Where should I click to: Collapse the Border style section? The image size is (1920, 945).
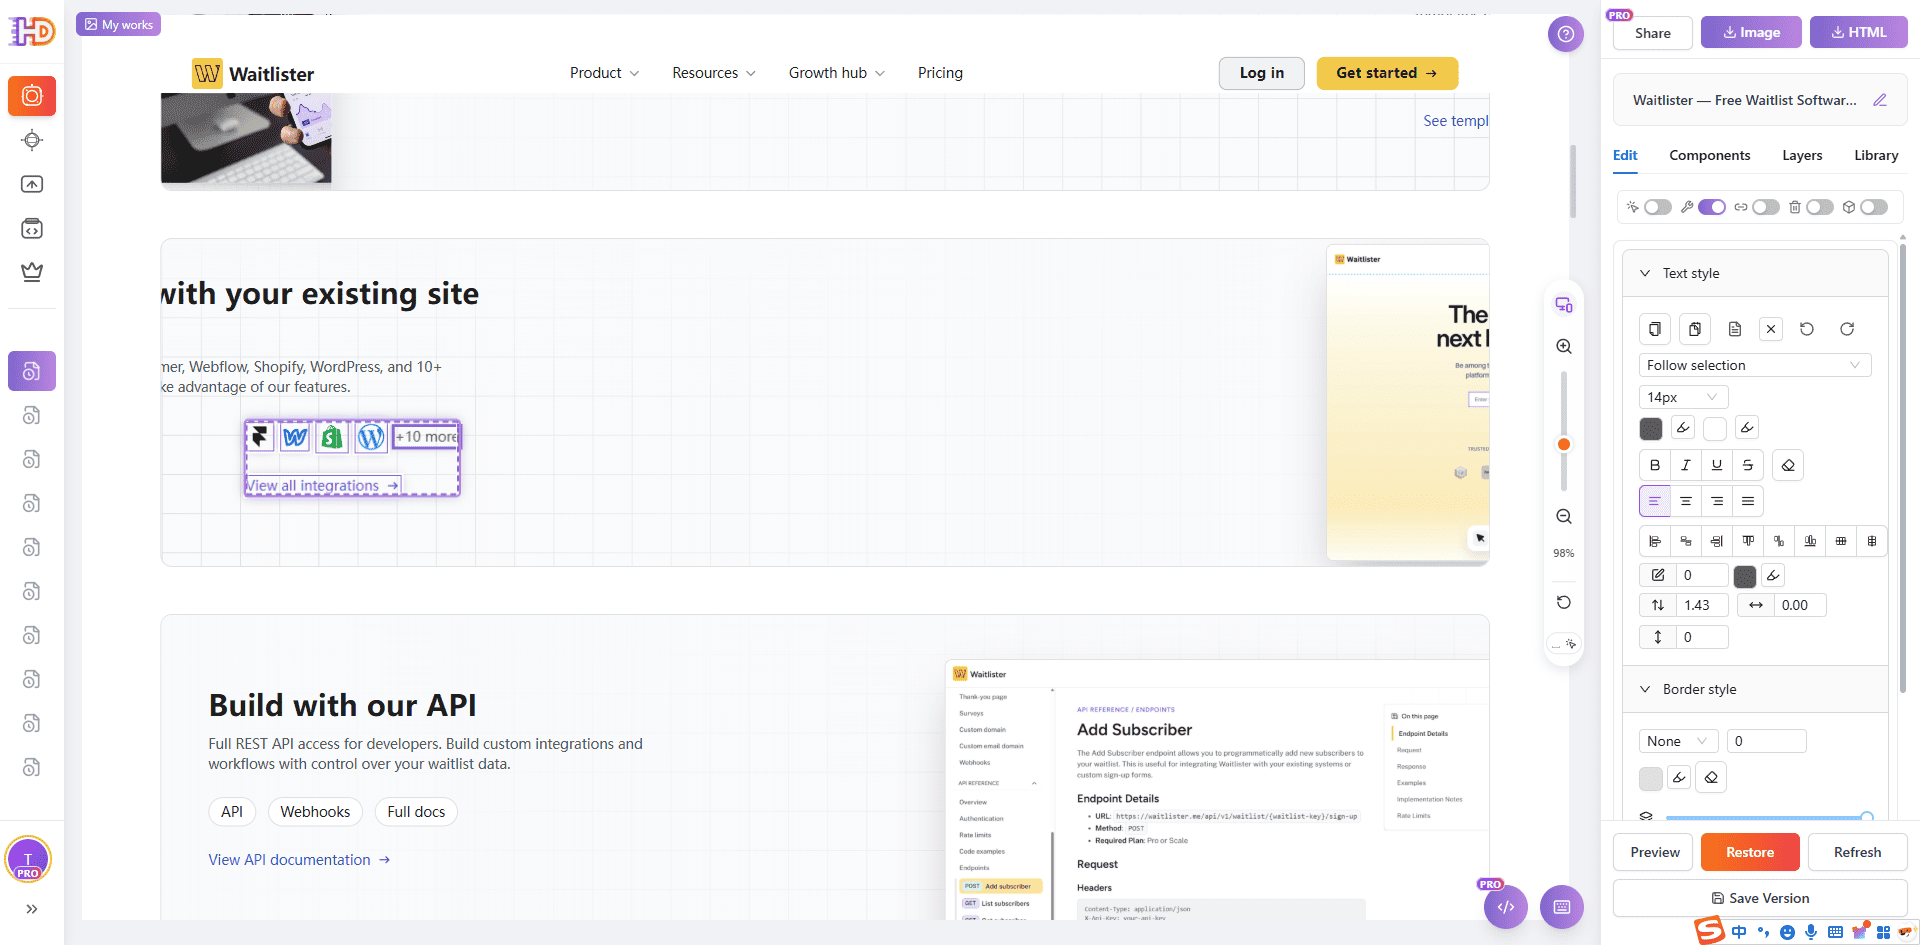click(1645, 689)
